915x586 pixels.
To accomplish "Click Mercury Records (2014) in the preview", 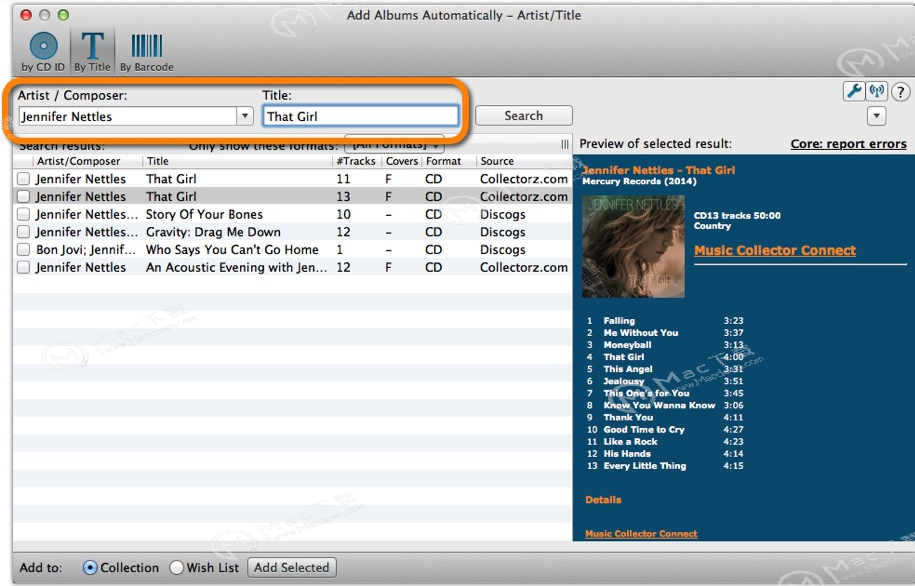I will coord(640,182).
